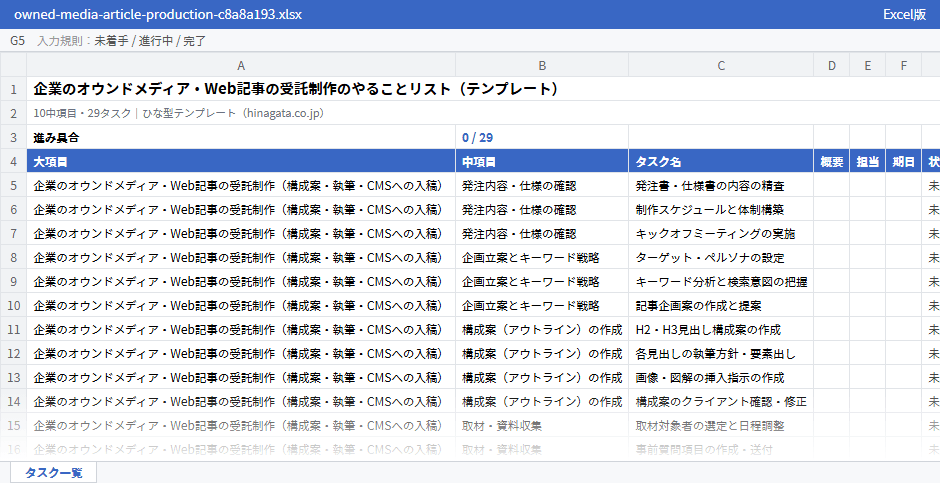Click the 大項目 header cell

241,161
